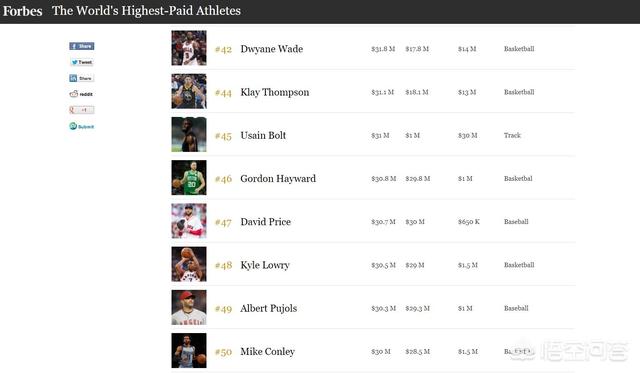Viewport: 640px width, 373px height.
Task: Click the Mike Conley name link
Action: (267, 352)
